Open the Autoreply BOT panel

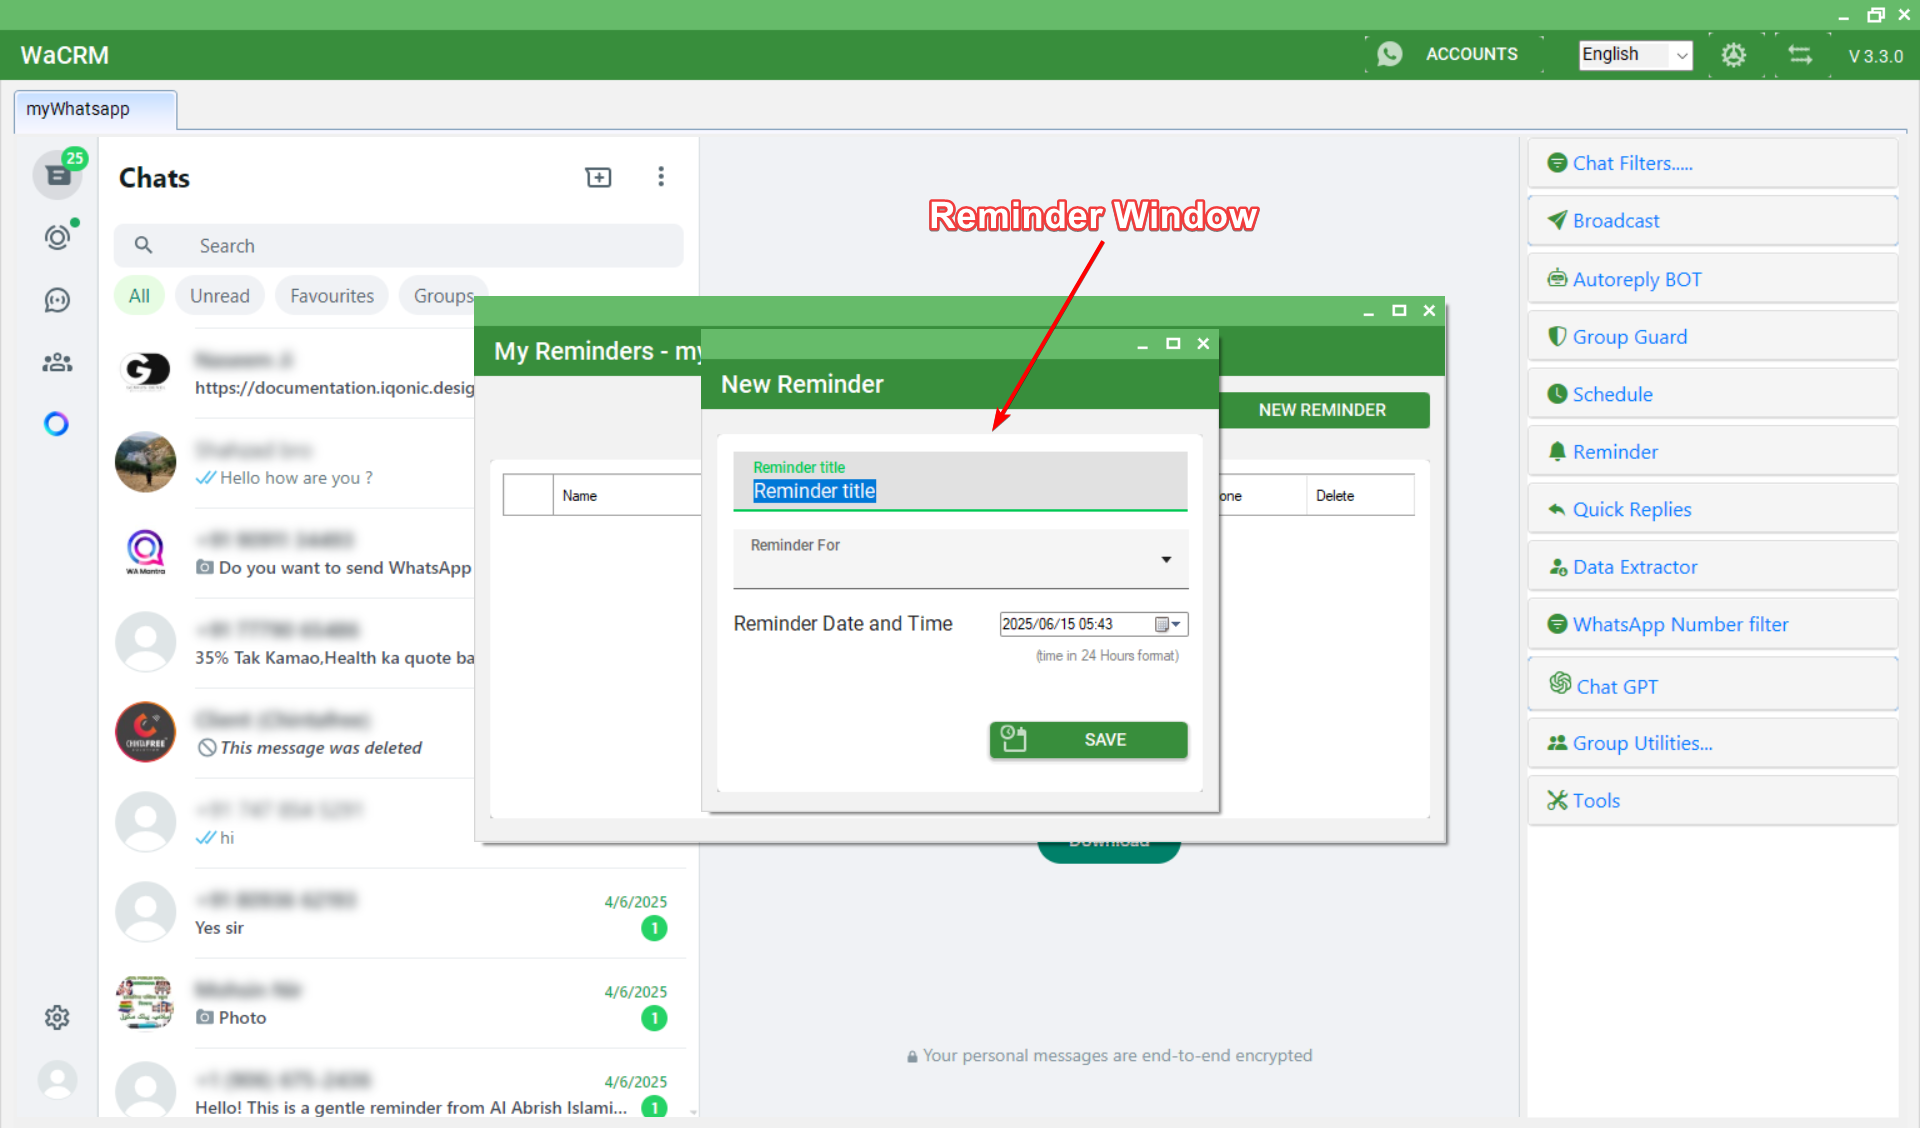click(x=1636, y=279)
